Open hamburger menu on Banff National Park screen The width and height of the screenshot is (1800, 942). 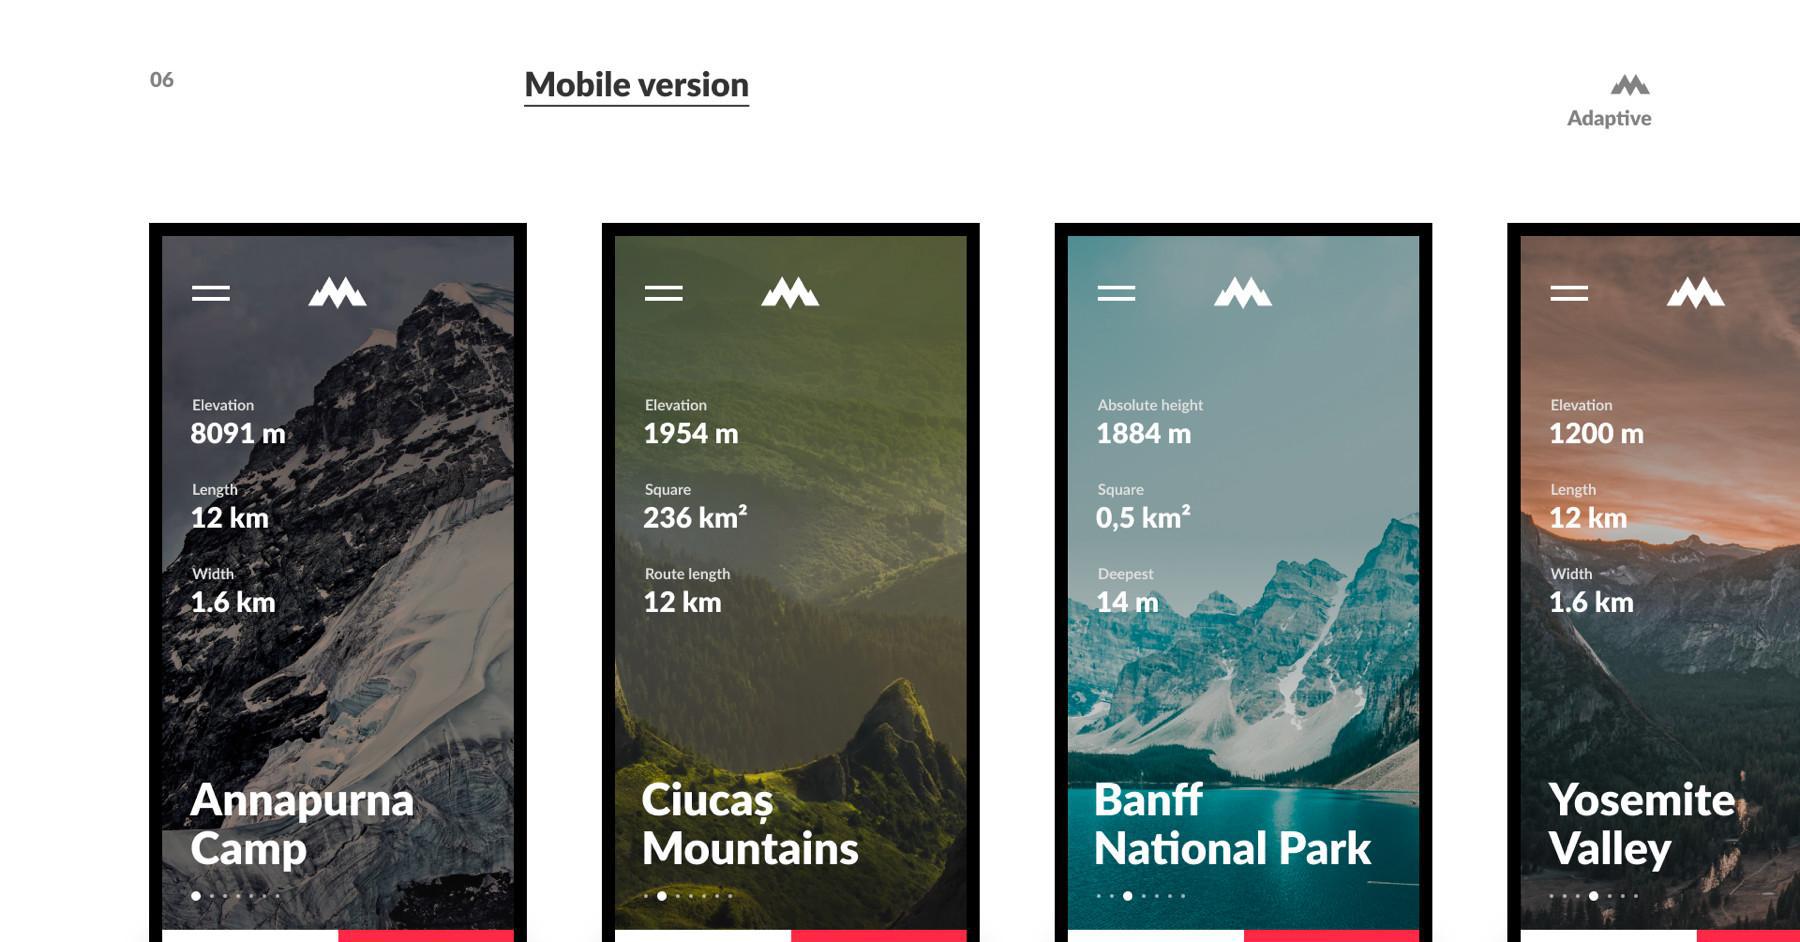point(1116,293)
